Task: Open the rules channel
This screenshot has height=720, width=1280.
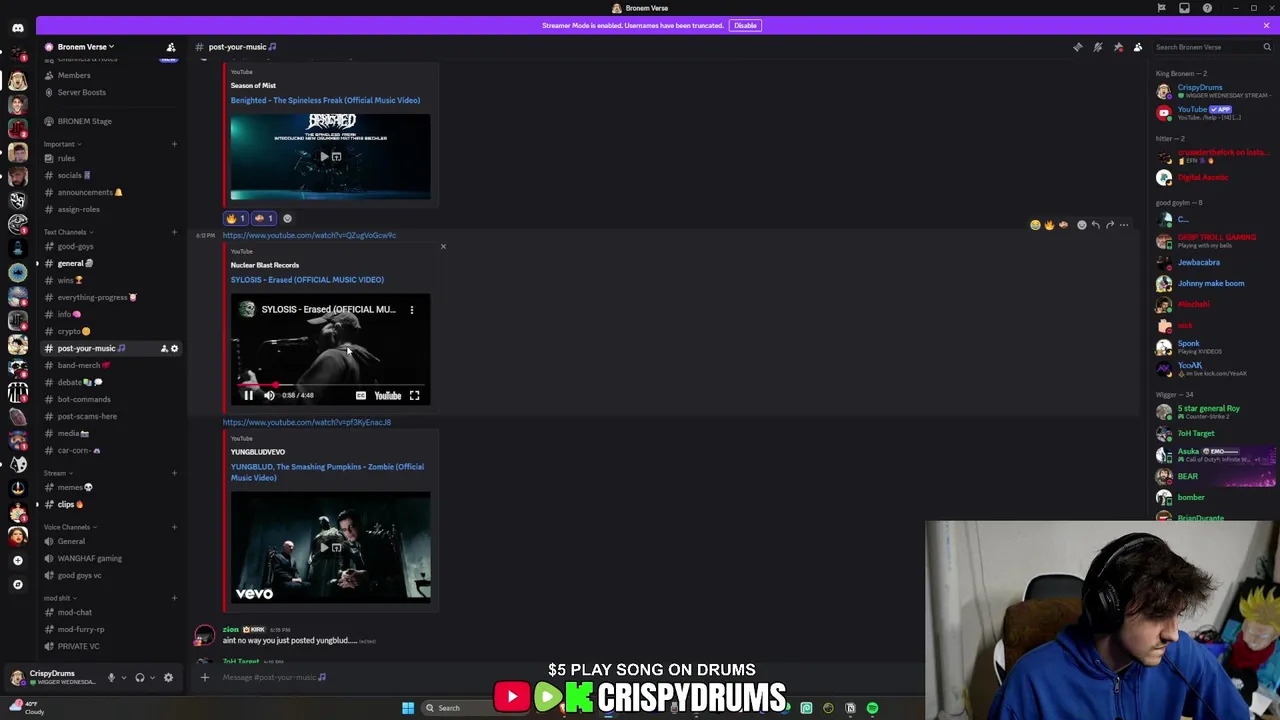Action: (x=110, y=158)
